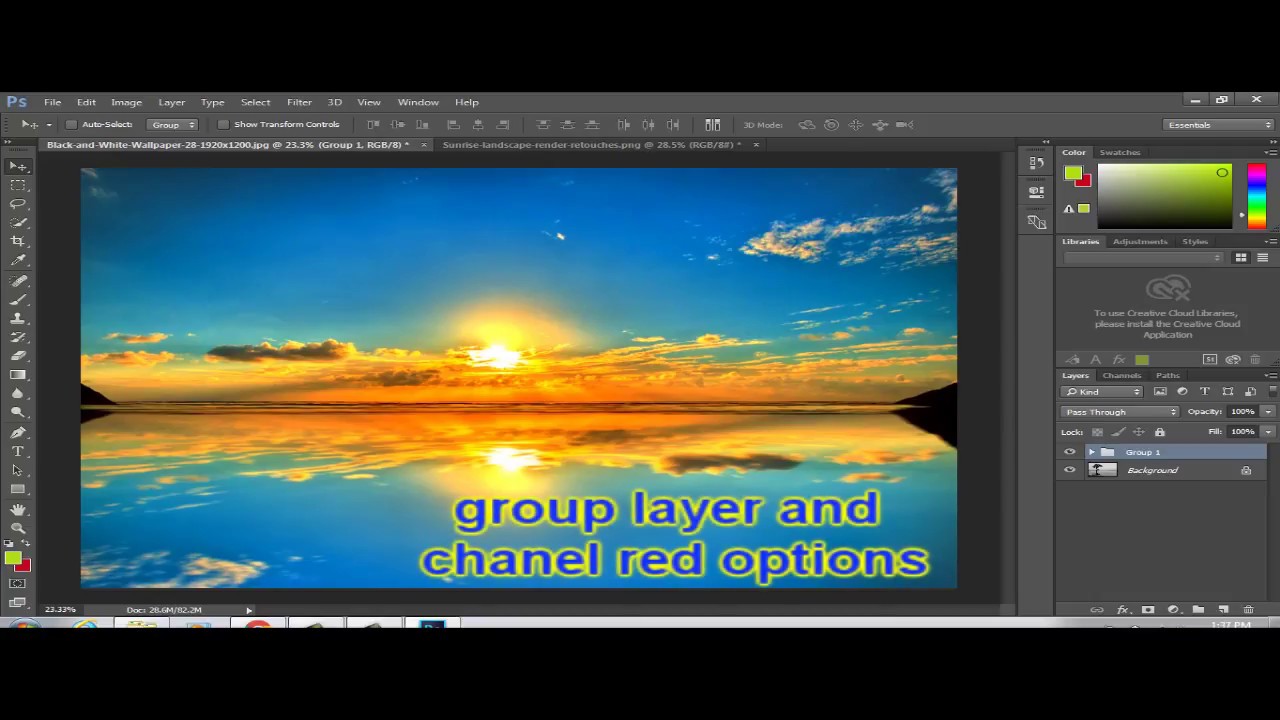Click the link layers icon

tap(1097, 610)
